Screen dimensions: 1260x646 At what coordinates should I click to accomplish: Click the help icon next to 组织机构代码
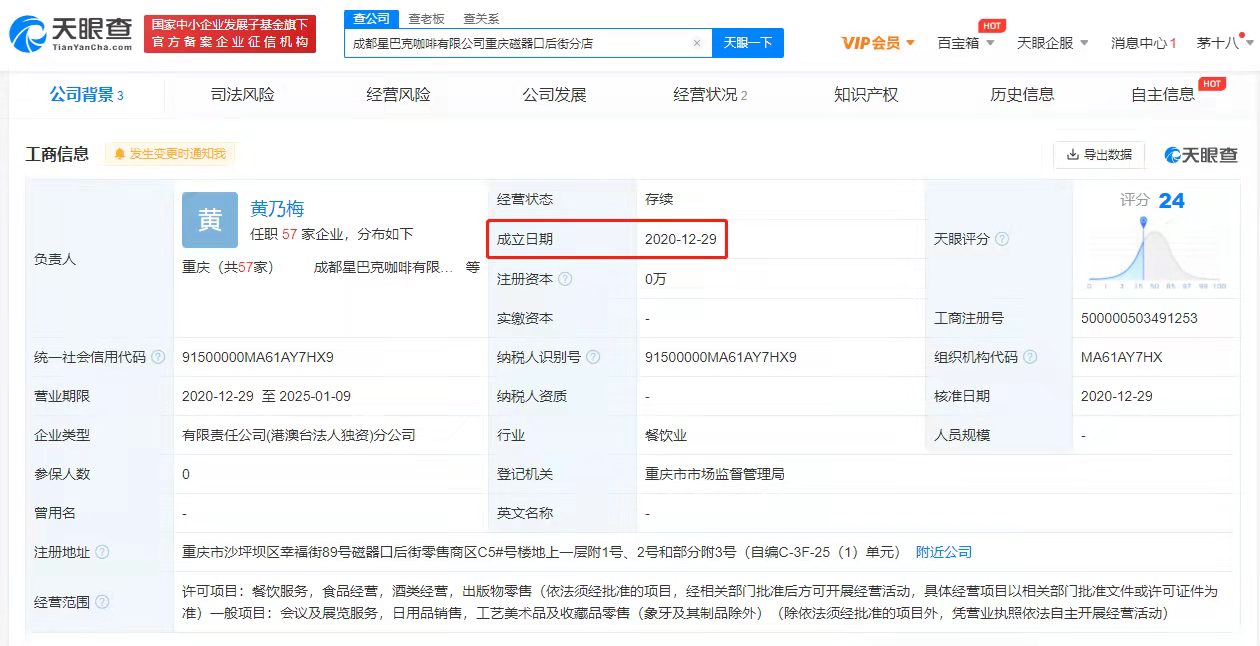tap(1030, 358)
